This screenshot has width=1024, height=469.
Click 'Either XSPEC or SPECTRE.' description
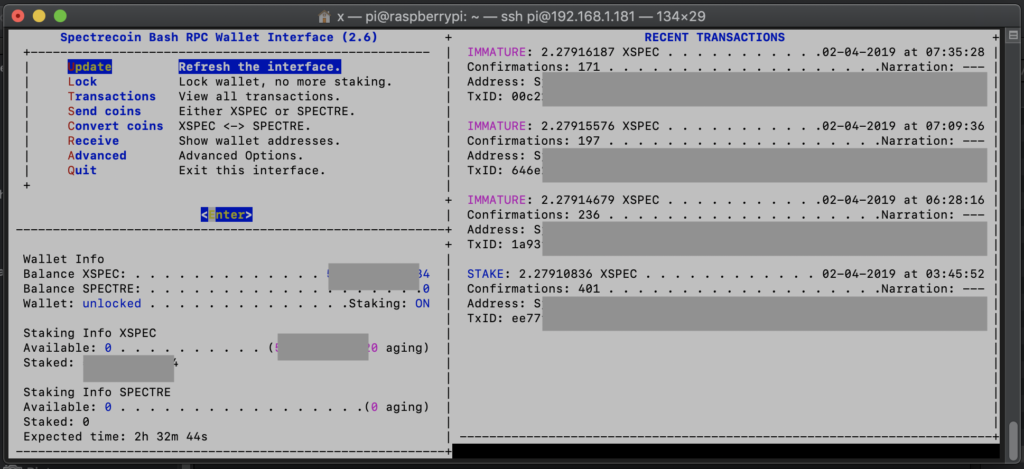point(267,111)
